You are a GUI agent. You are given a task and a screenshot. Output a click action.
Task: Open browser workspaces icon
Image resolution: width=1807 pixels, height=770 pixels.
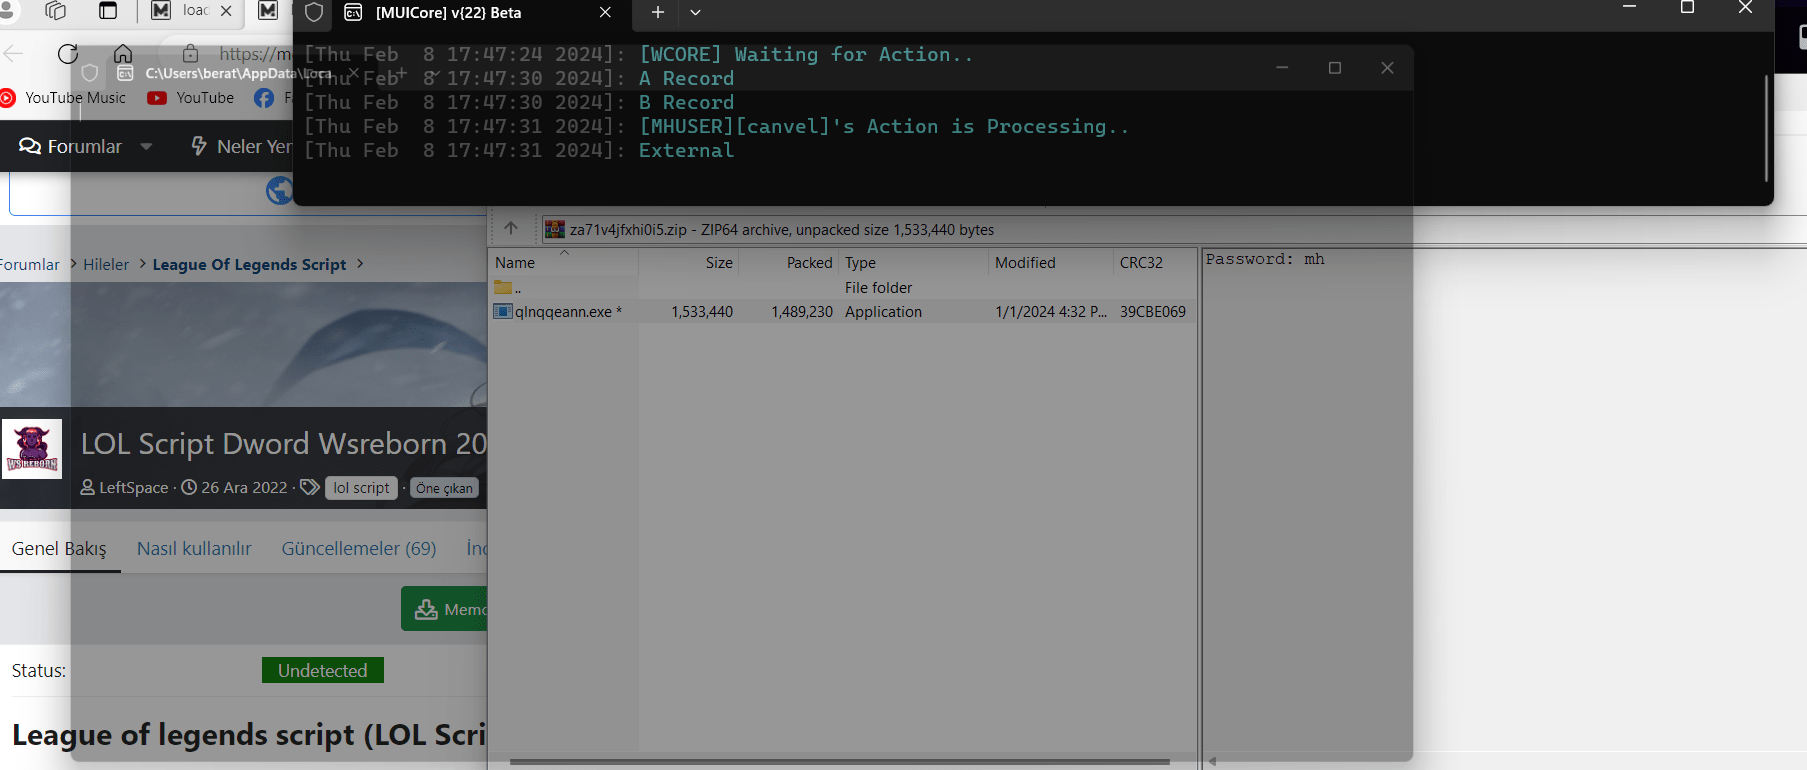(56, 11)
